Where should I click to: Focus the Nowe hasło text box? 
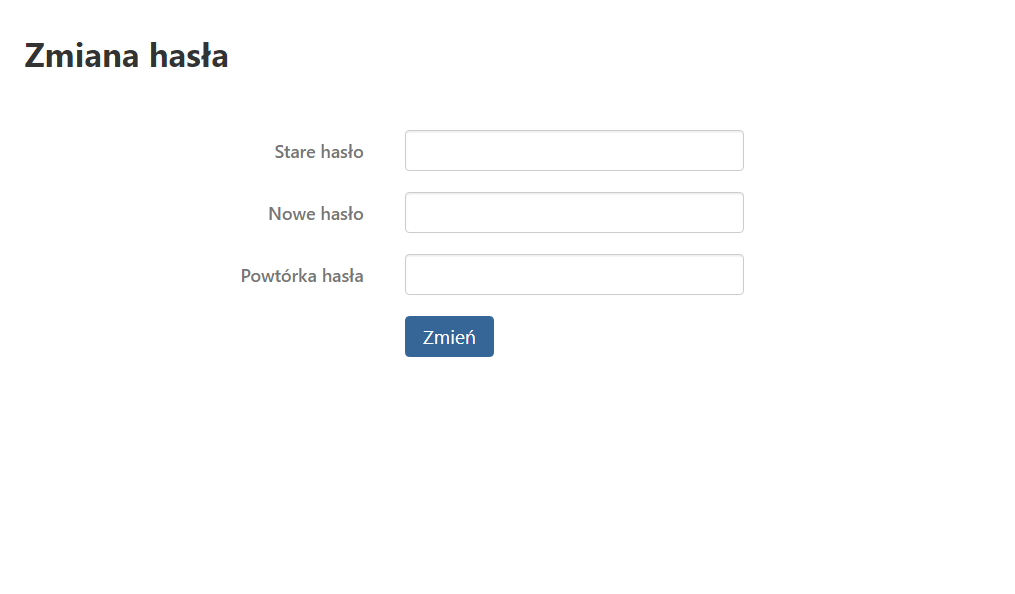coord(574,212)
